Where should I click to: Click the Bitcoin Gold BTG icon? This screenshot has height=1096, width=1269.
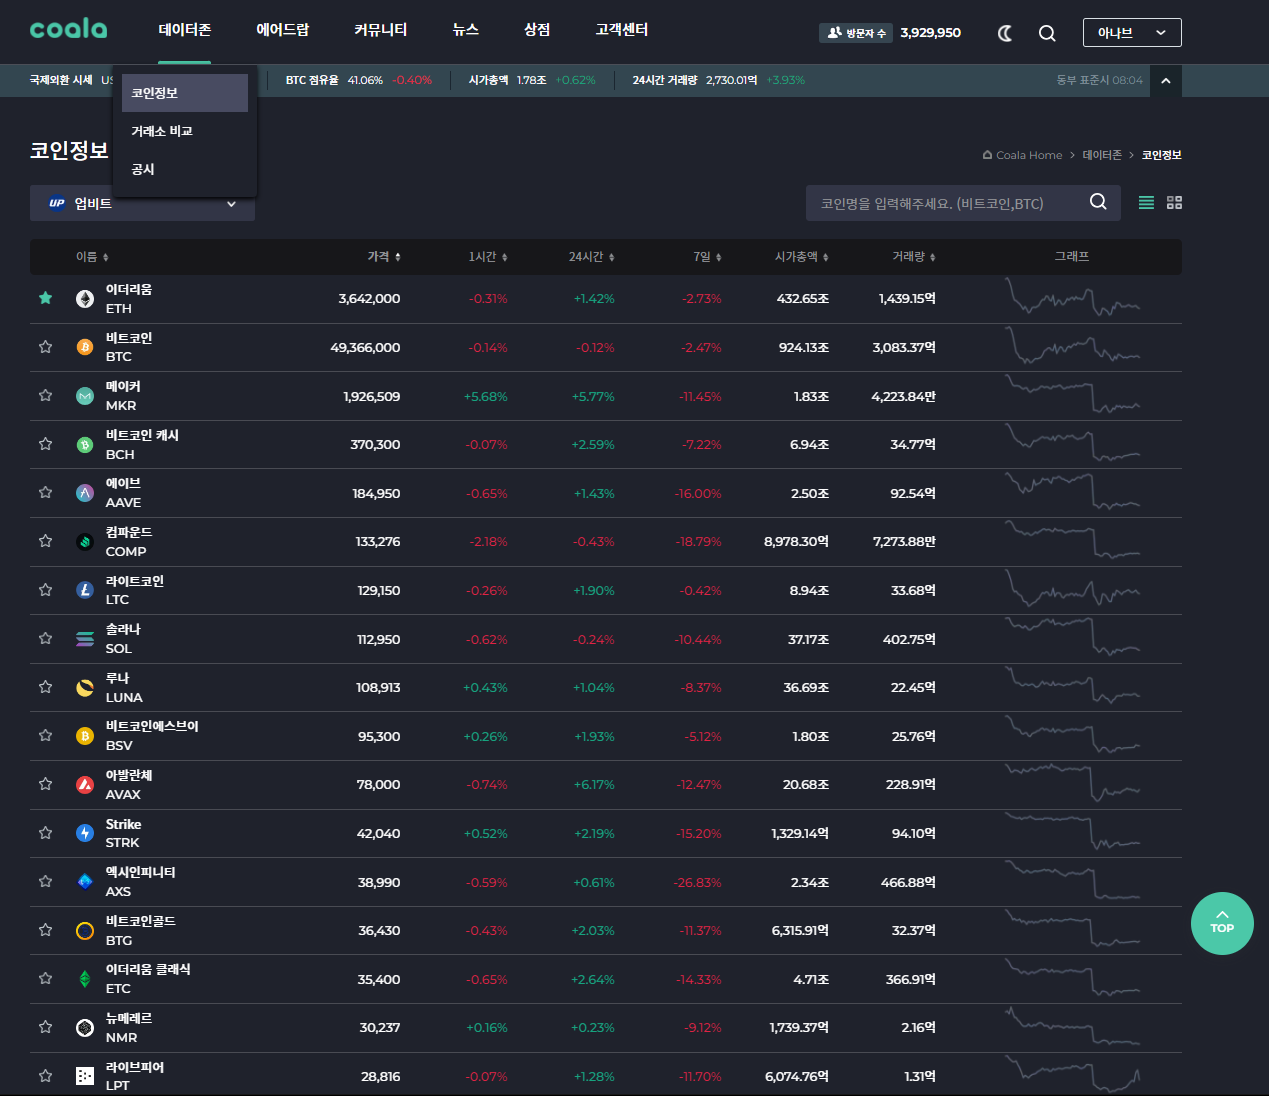click(x=85, y=931)
